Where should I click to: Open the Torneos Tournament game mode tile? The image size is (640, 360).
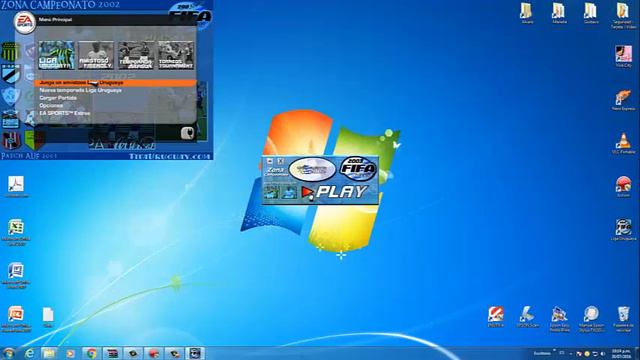[x=176, y=55]
